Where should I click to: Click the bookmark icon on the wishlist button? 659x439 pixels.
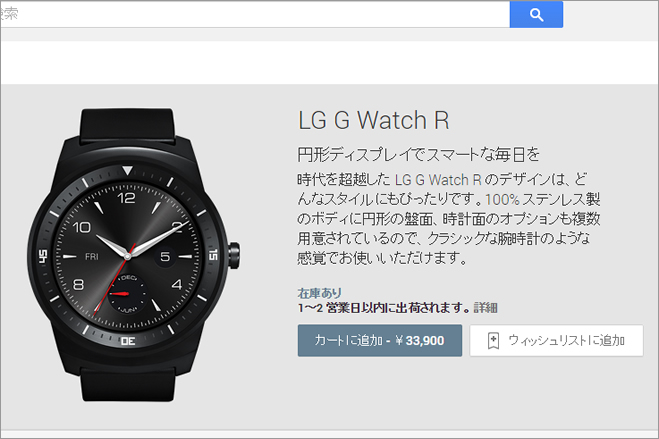493,340
